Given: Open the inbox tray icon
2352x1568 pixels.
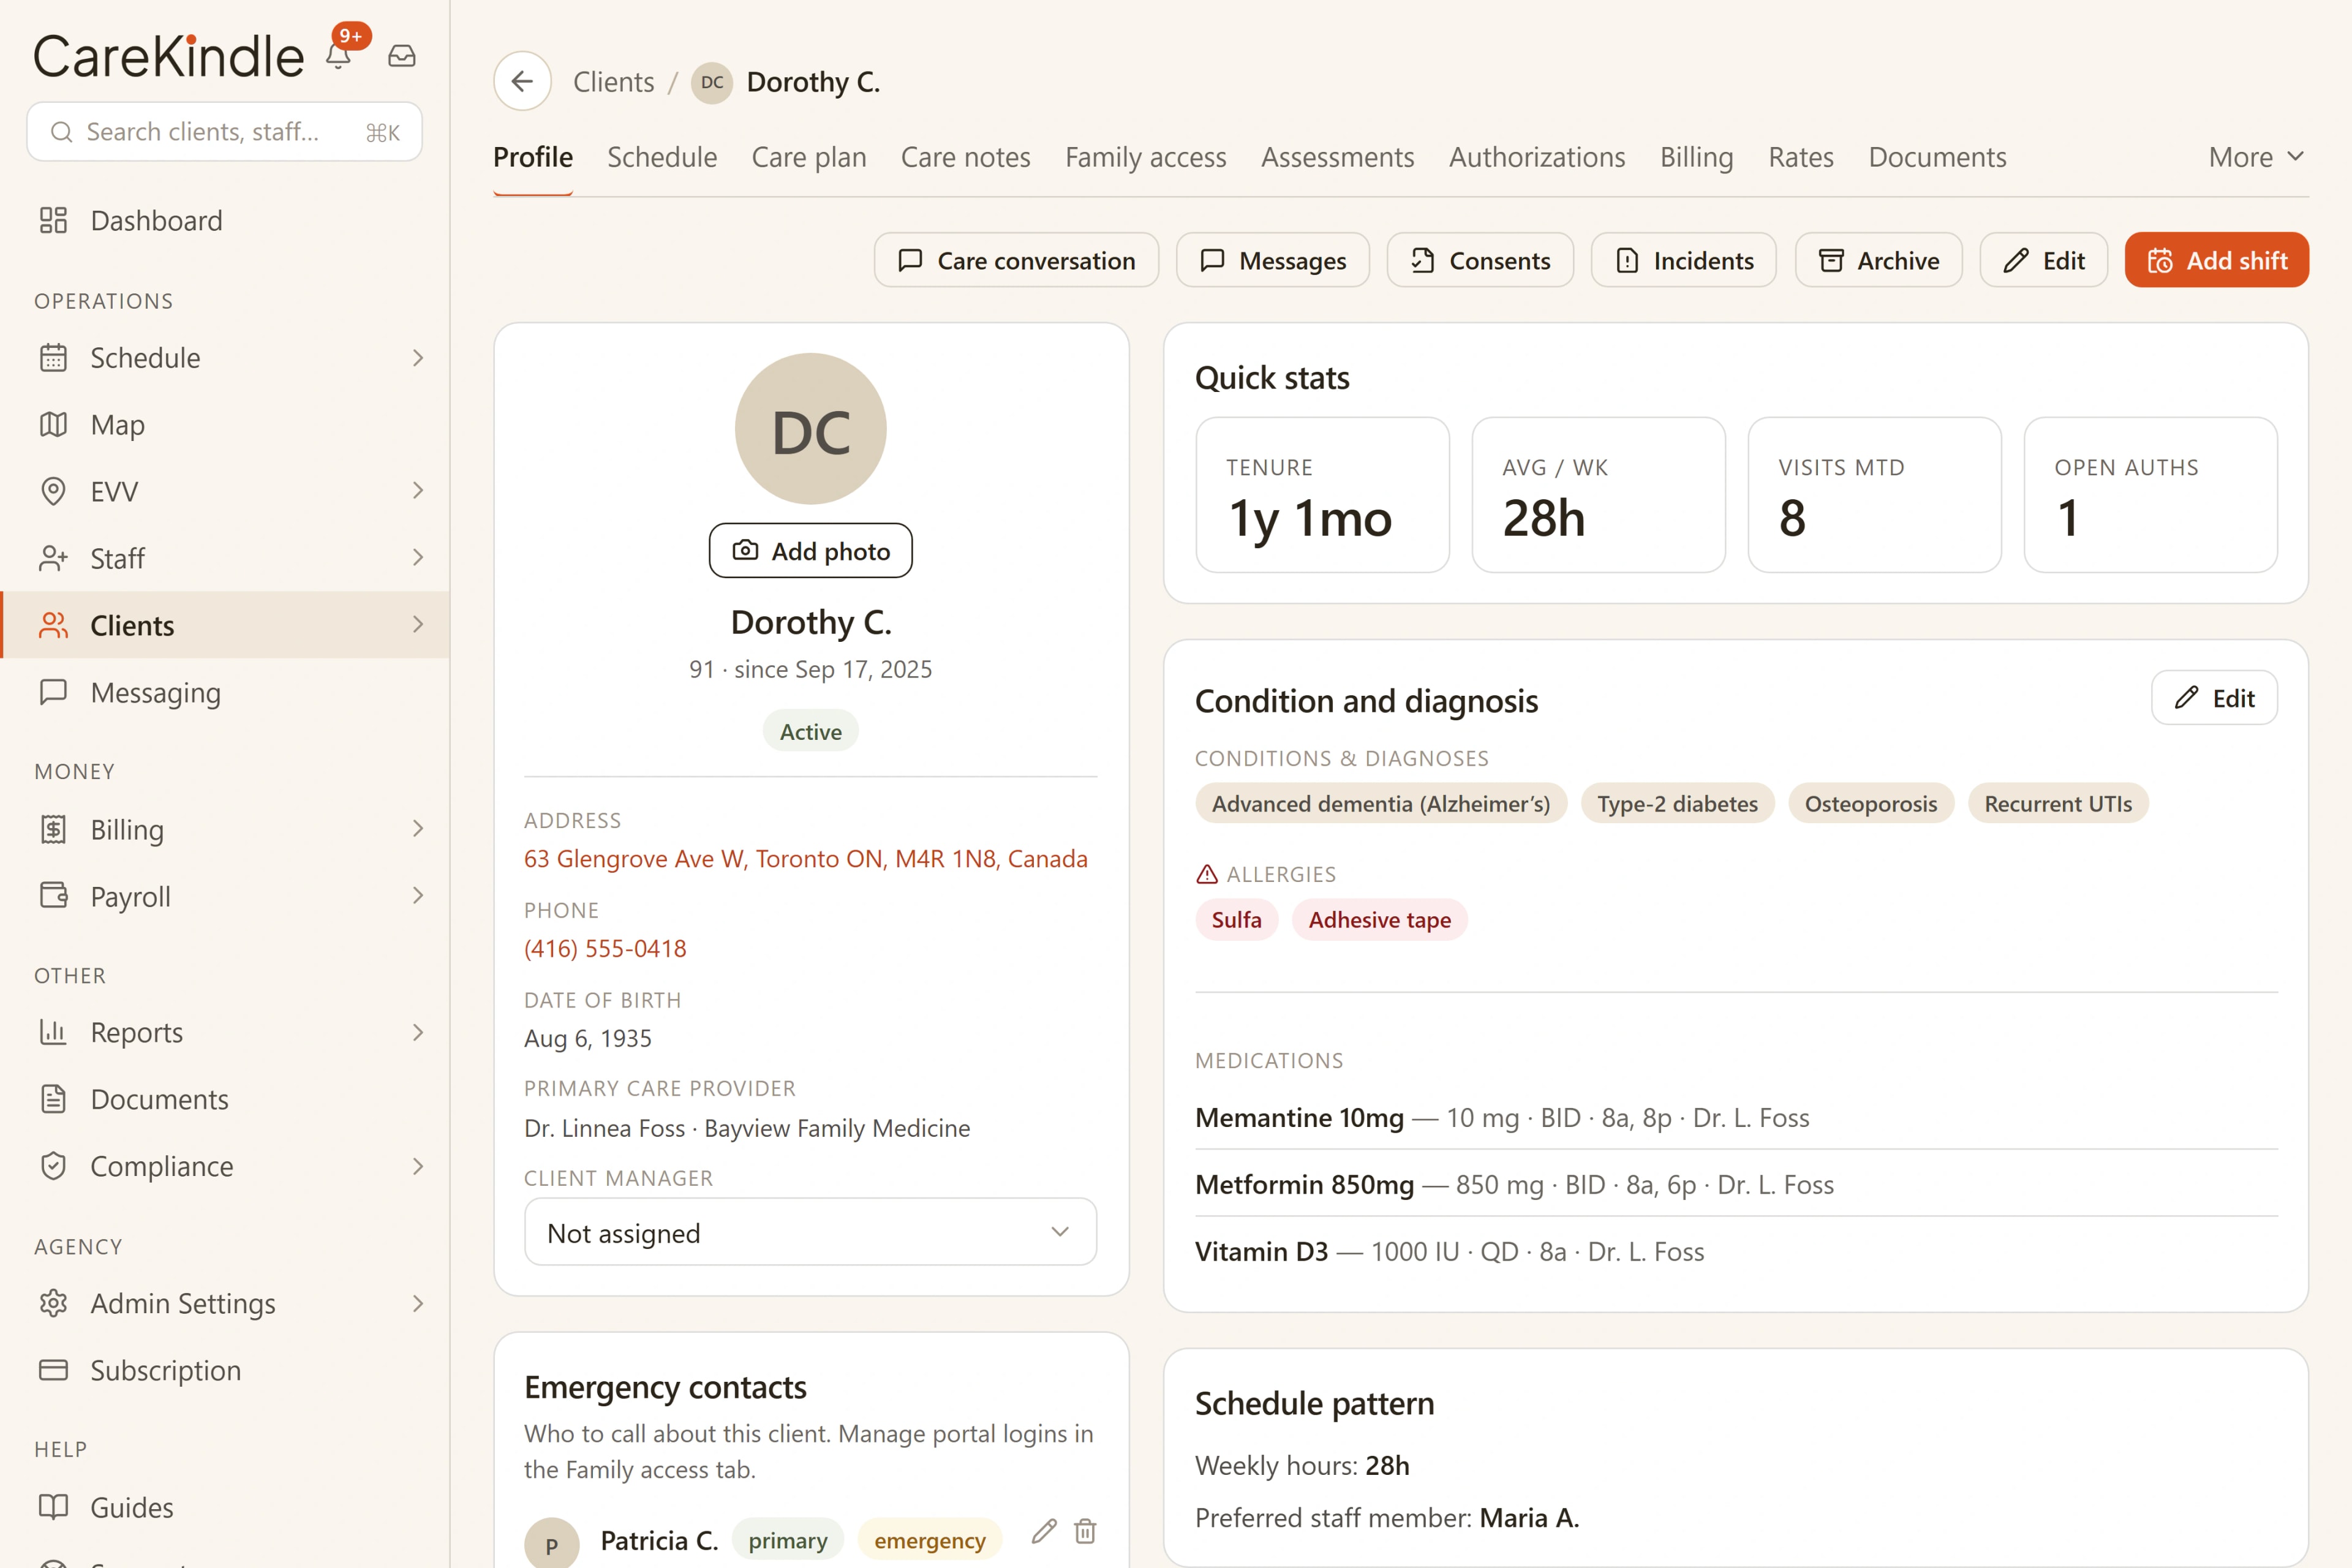Looking at the screenshot, I should tap(402, 56).
